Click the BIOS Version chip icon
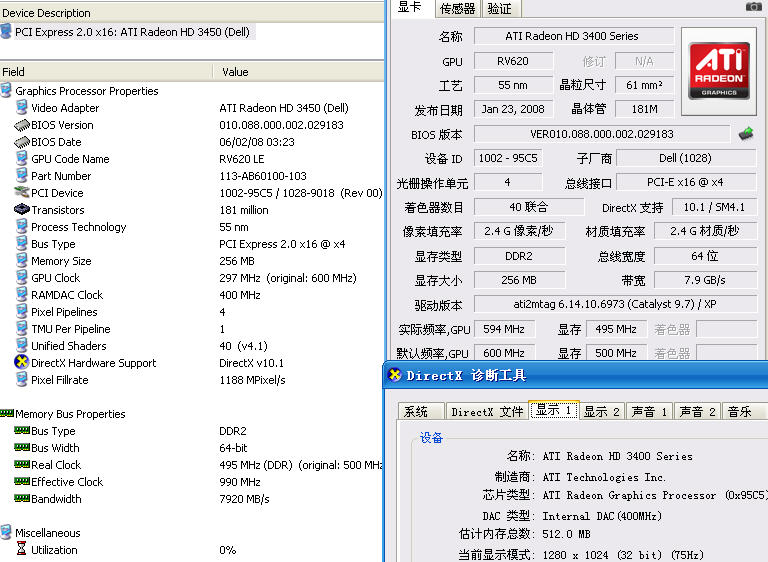The image size is (768, 562). point(22,125)
